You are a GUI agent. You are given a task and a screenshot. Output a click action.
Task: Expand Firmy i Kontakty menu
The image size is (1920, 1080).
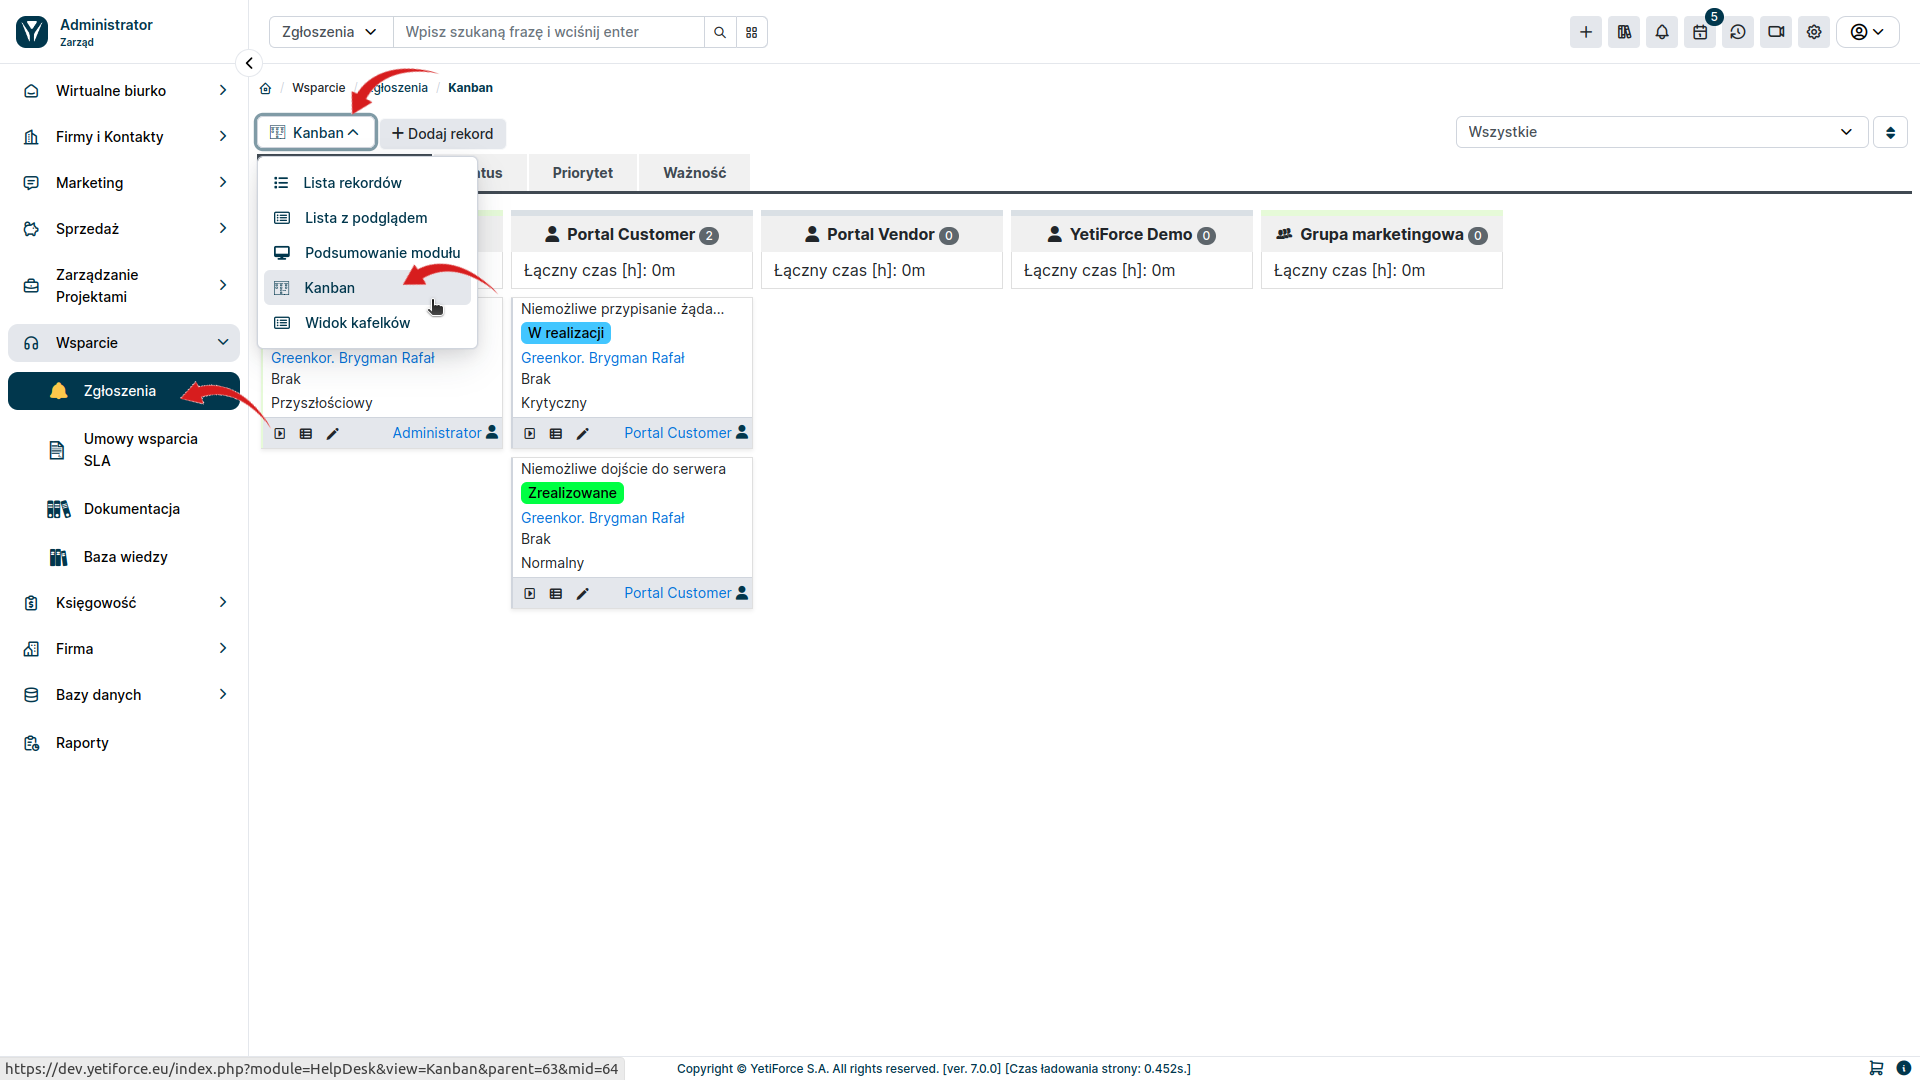point(124,137)
